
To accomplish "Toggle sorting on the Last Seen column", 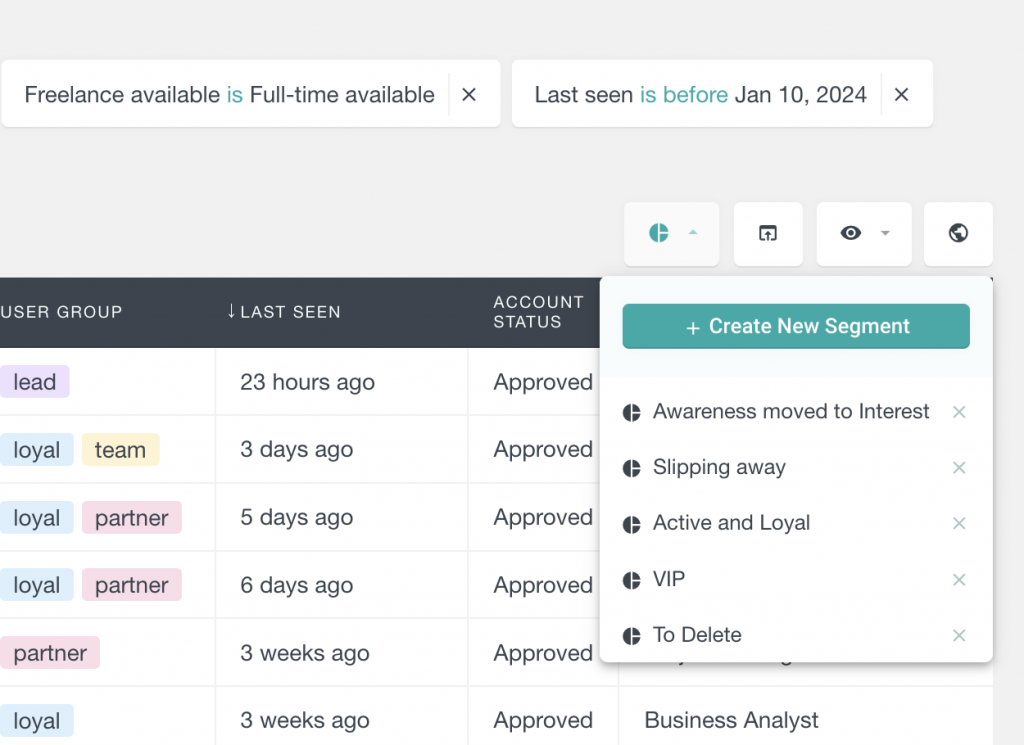I will click(283, 311).
